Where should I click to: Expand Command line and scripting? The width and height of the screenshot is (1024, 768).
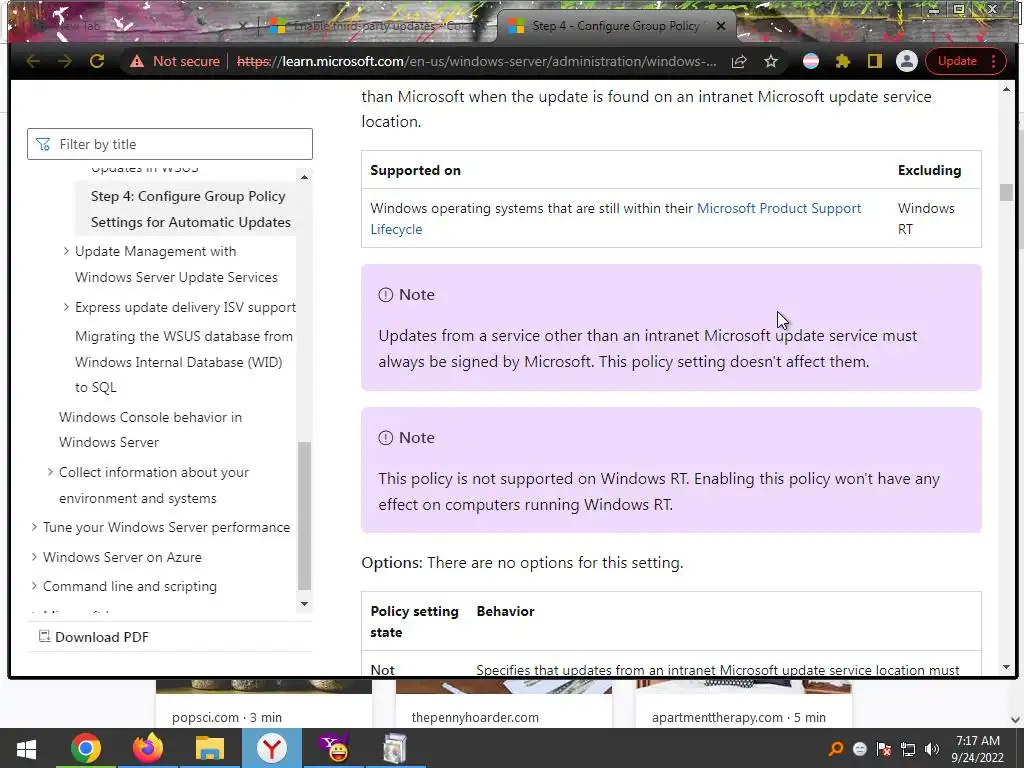point(34,586)
